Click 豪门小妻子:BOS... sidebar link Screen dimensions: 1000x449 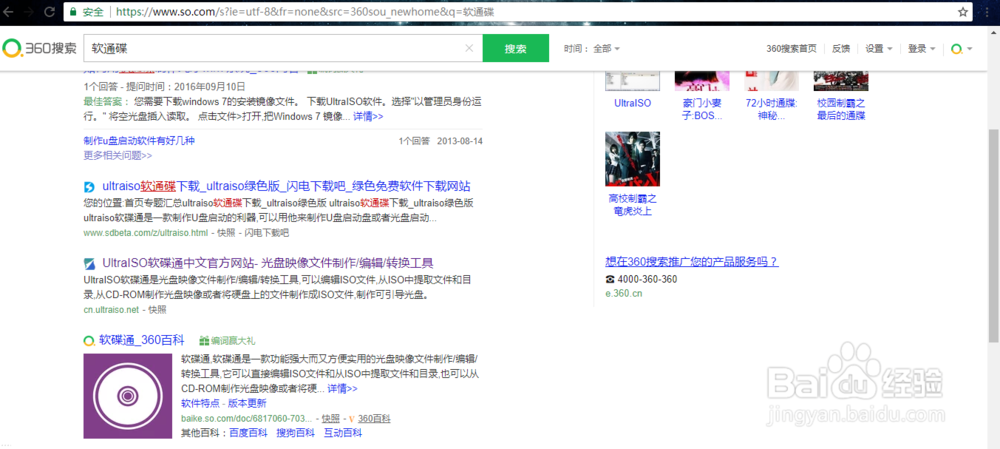click(x=702, y=109)
